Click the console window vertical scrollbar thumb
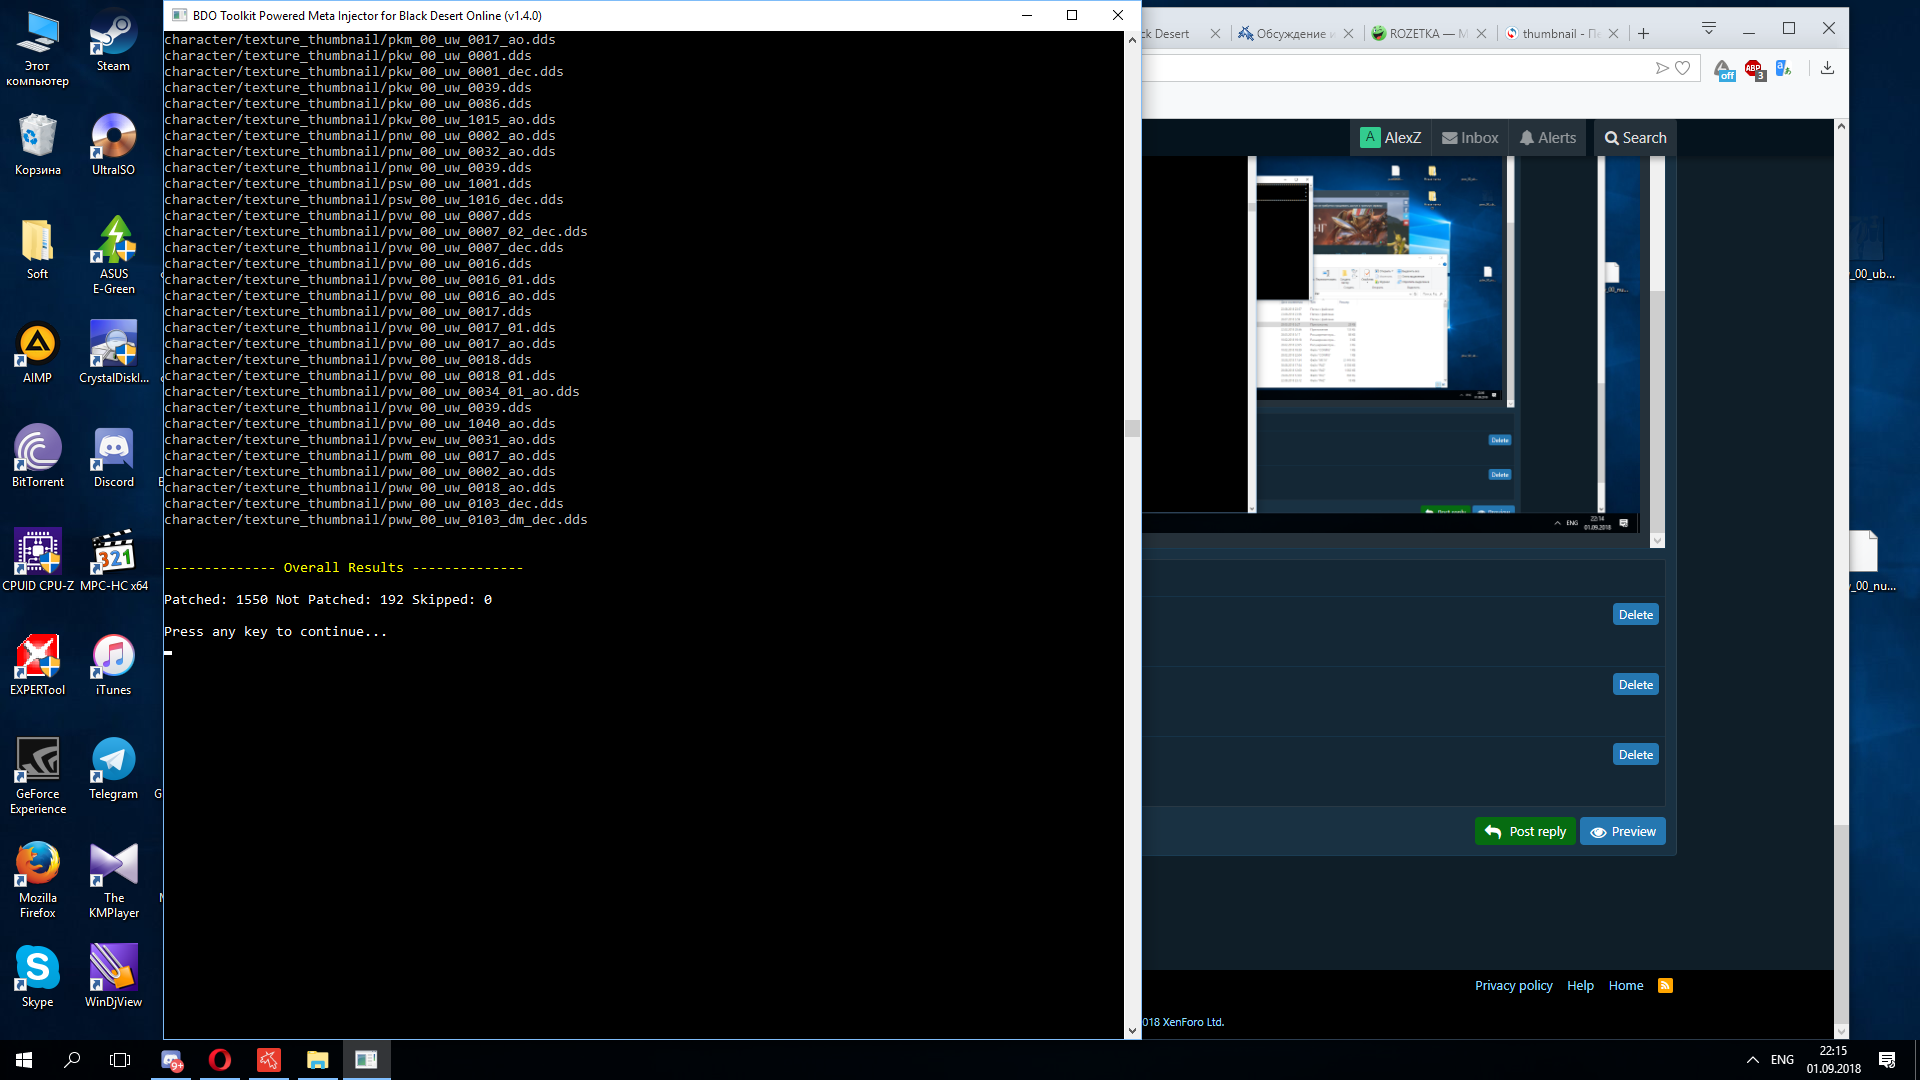The height and width of the screenshot is (1080, 1920). pos(1132,428)
